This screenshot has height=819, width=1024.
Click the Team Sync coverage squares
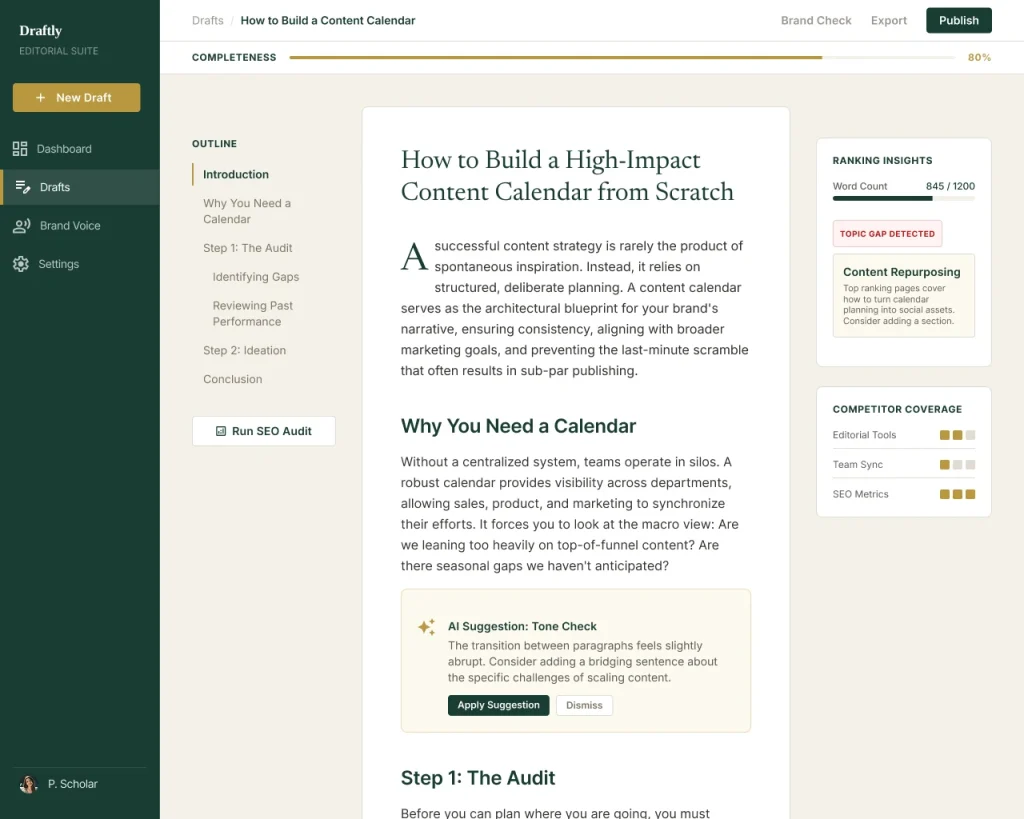click(x=957, y=464)
